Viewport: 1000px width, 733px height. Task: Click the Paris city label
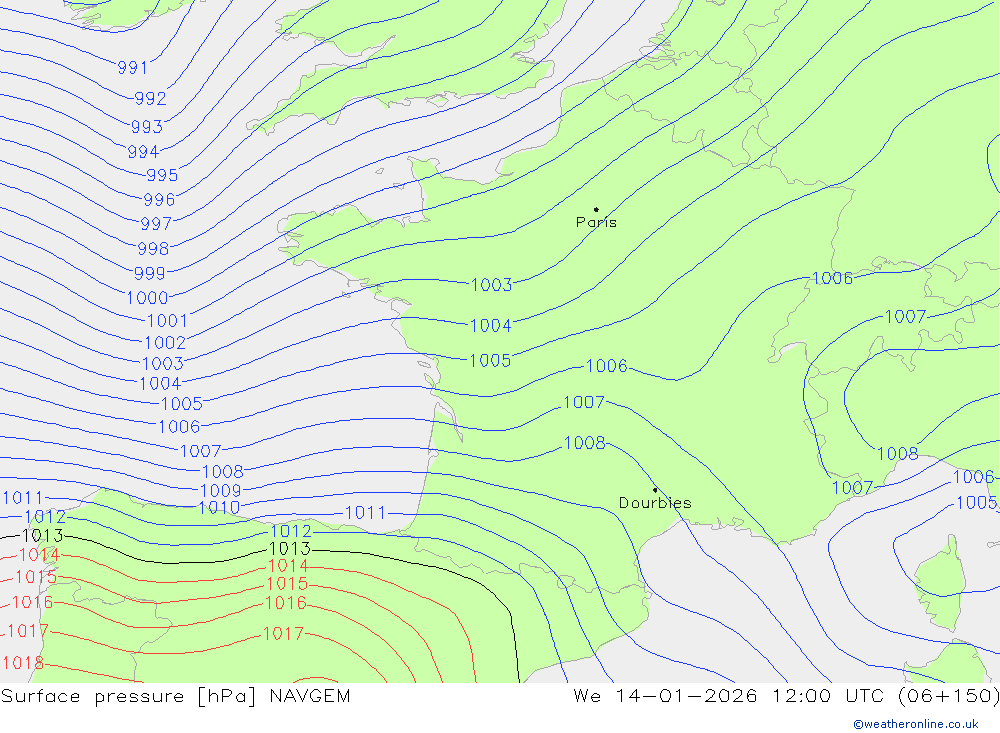pos(596,222)
